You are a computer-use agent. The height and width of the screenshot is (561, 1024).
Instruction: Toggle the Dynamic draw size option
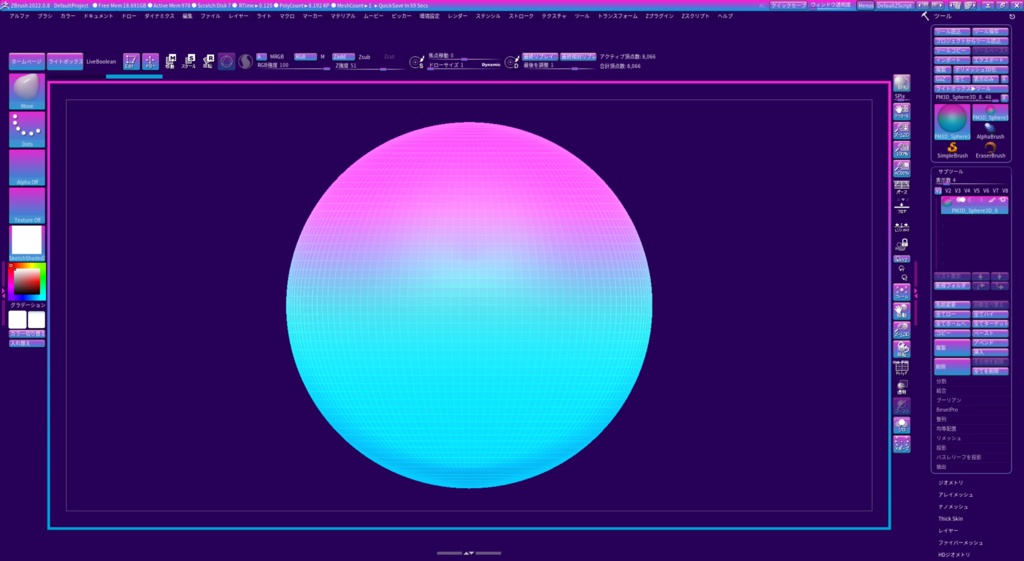coord(490,64)
